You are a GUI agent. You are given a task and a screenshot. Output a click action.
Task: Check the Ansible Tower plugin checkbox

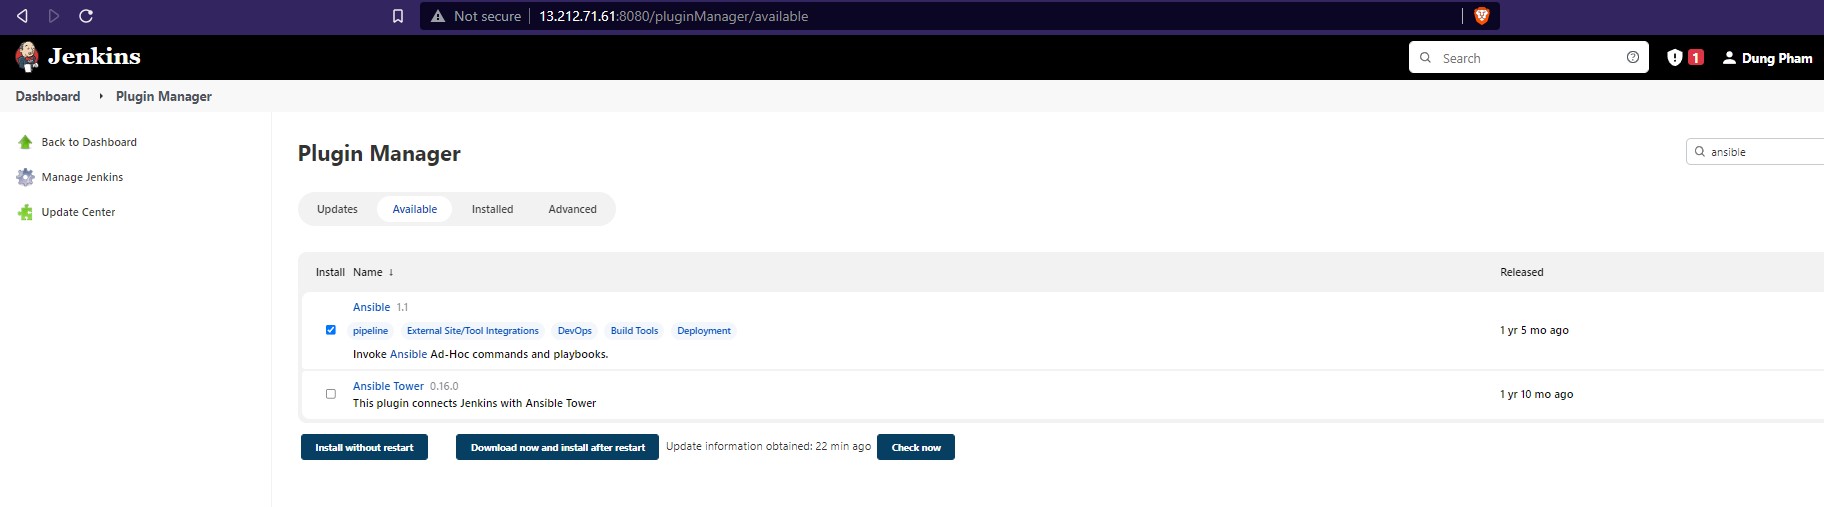(331, 394)
